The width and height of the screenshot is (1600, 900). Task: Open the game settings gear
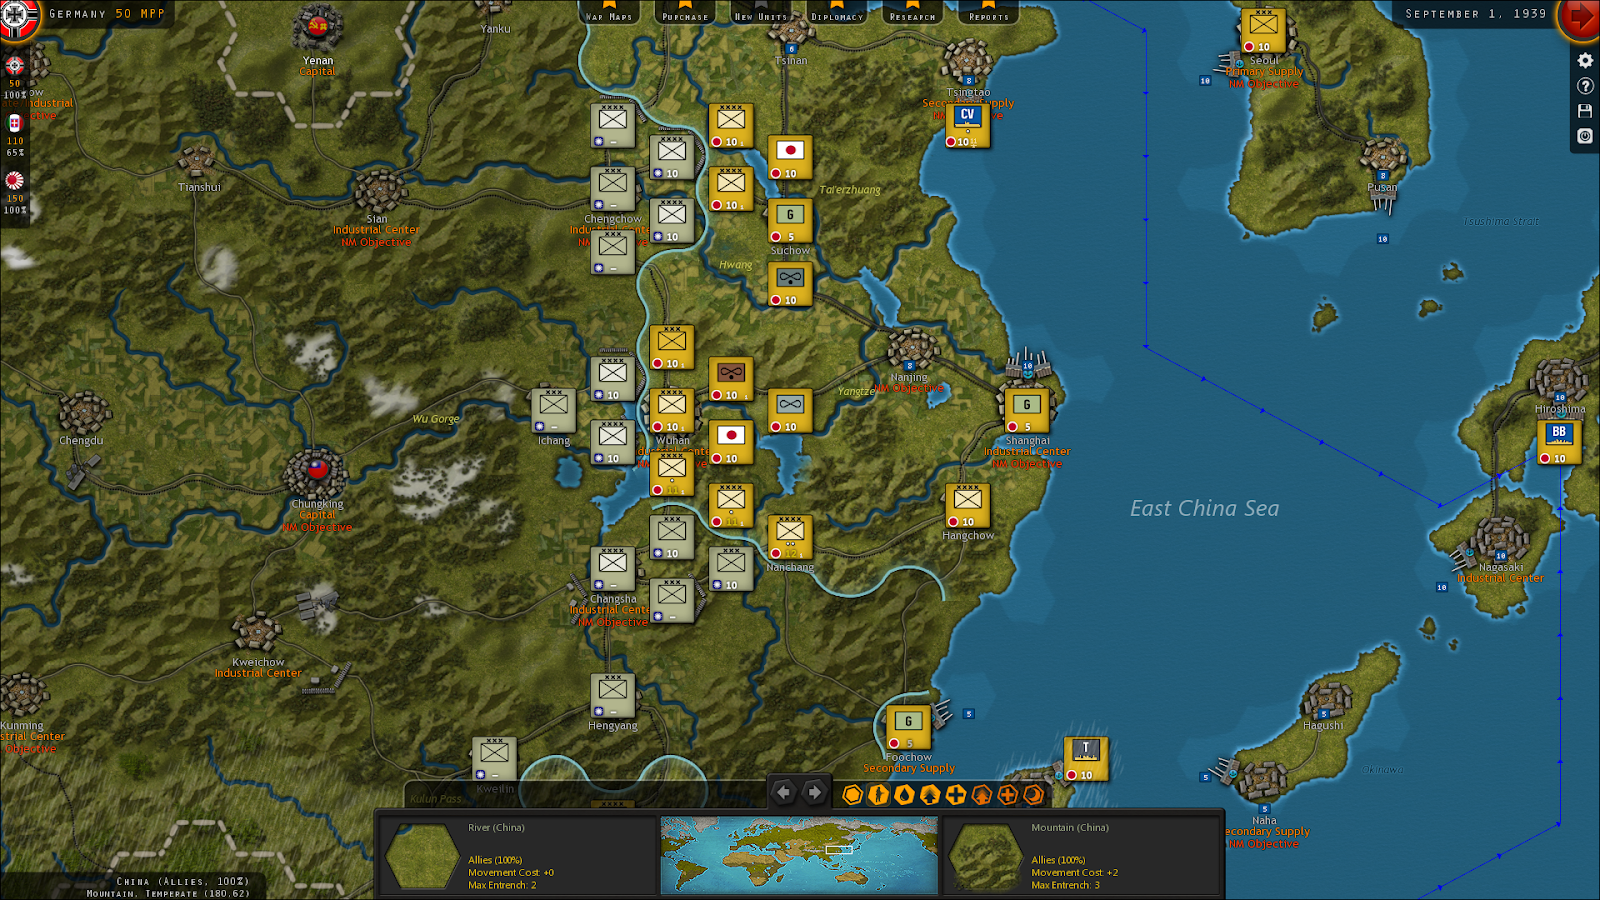click(x=1585, y=61)
